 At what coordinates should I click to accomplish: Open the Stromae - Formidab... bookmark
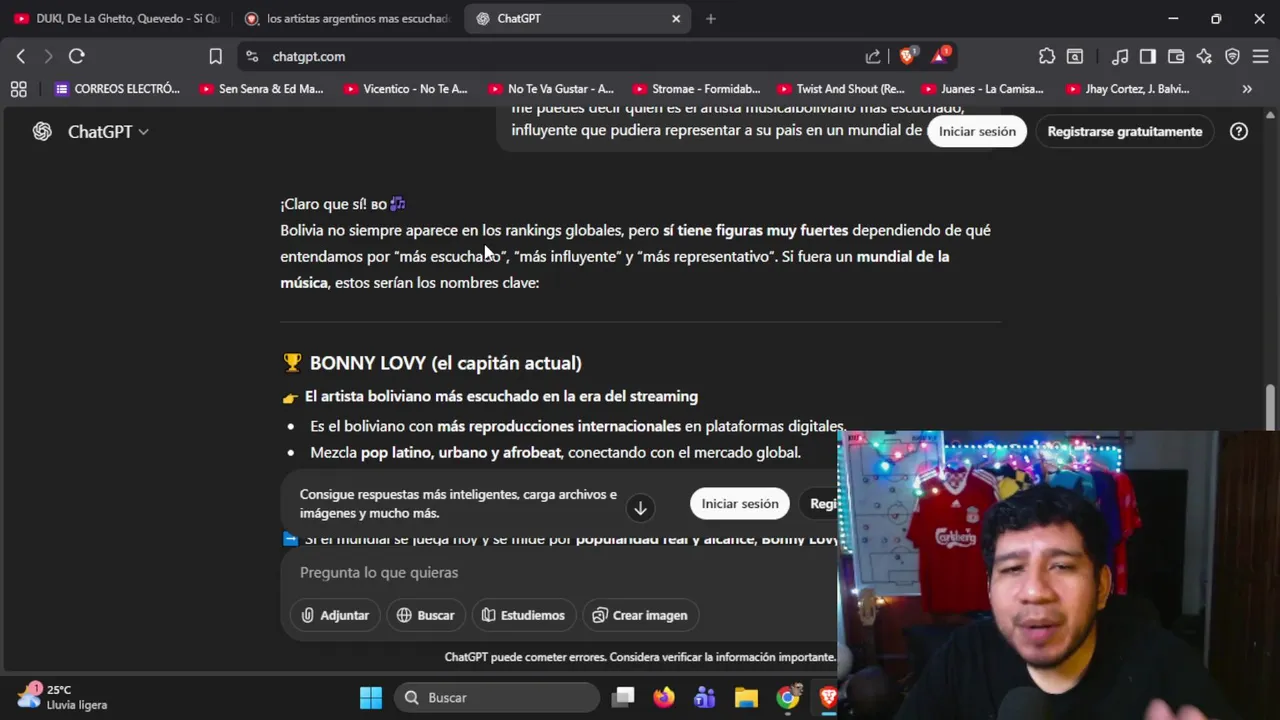pyautogui.click(x=696, y=89)
